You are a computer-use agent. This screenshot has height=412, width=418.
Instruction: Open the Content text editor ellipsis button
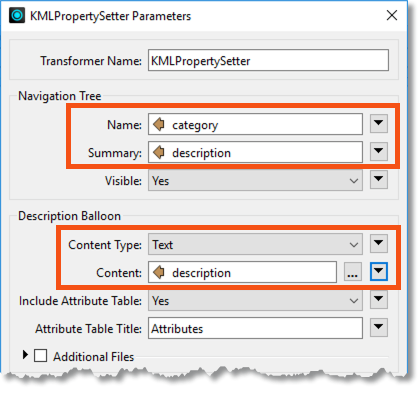pos(353,272)
